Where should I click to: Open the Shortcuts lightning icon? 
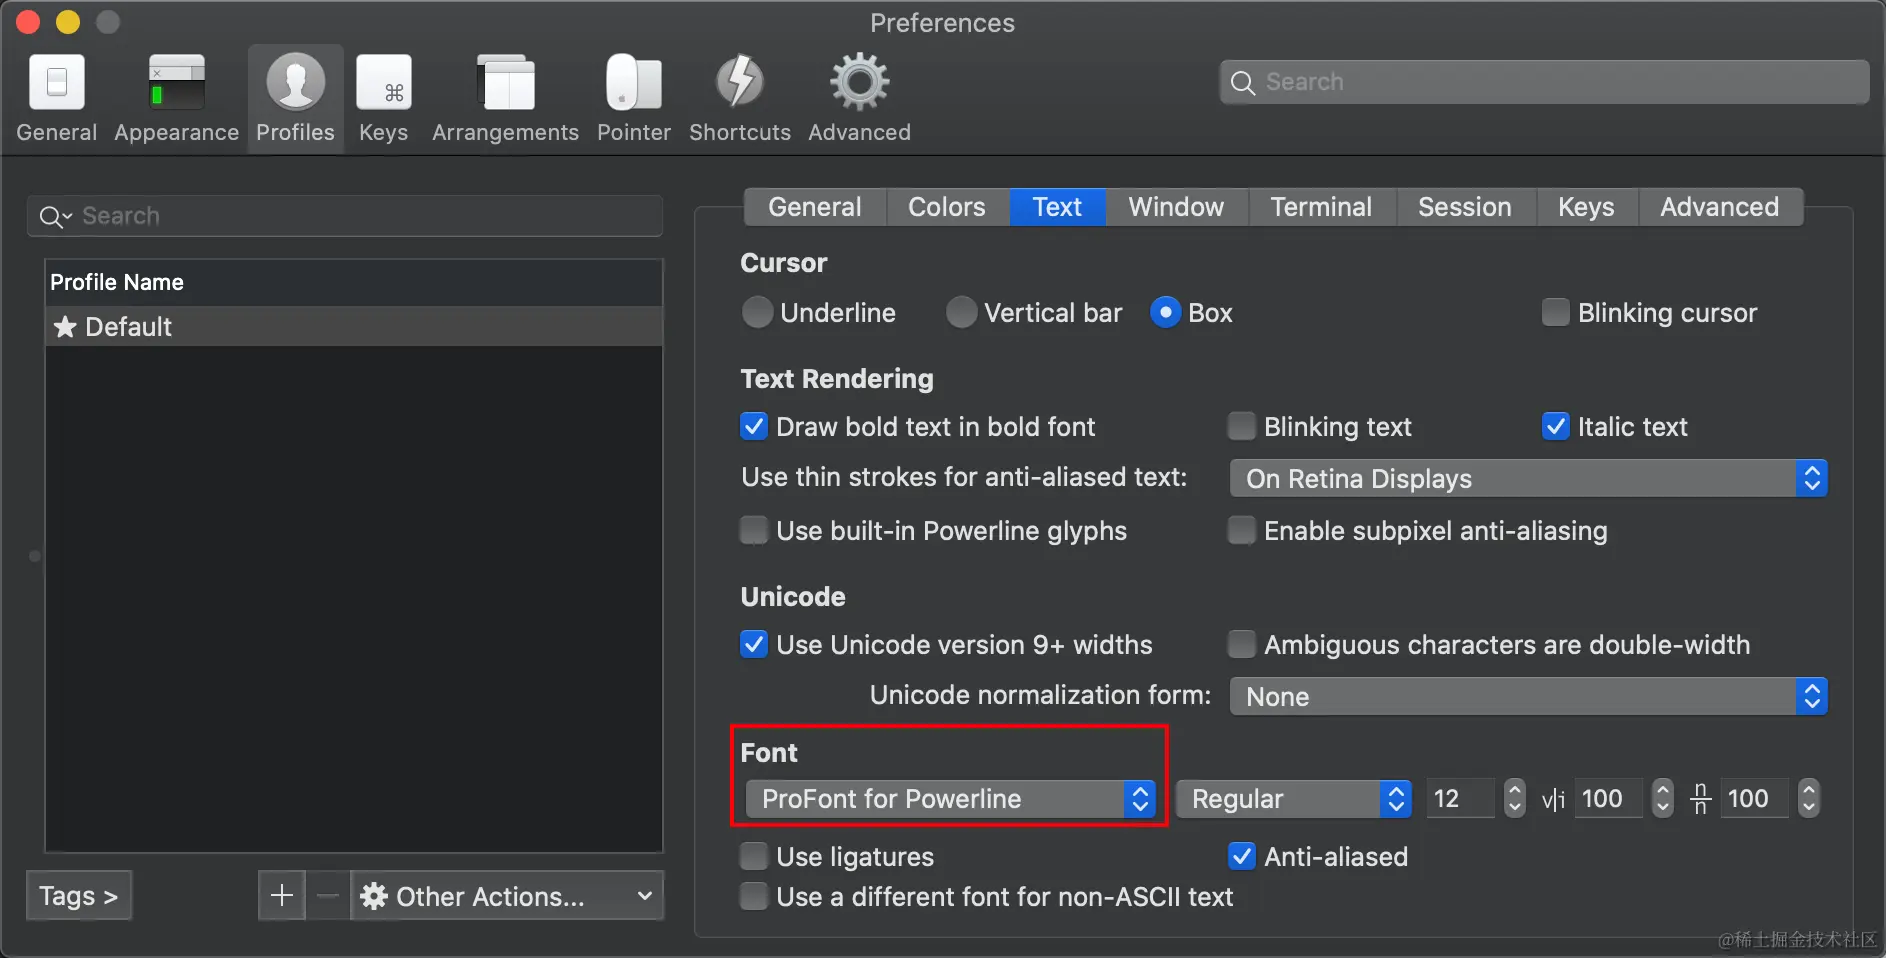(x=740, y=84)
